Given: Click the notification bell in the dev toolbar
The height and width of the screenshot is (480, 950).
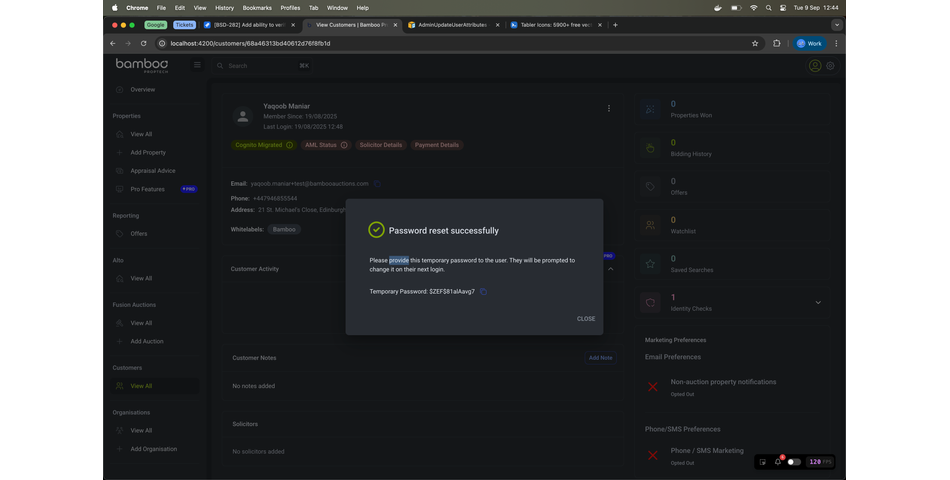Looking at the screenshot, I should [x=778, y=462].
